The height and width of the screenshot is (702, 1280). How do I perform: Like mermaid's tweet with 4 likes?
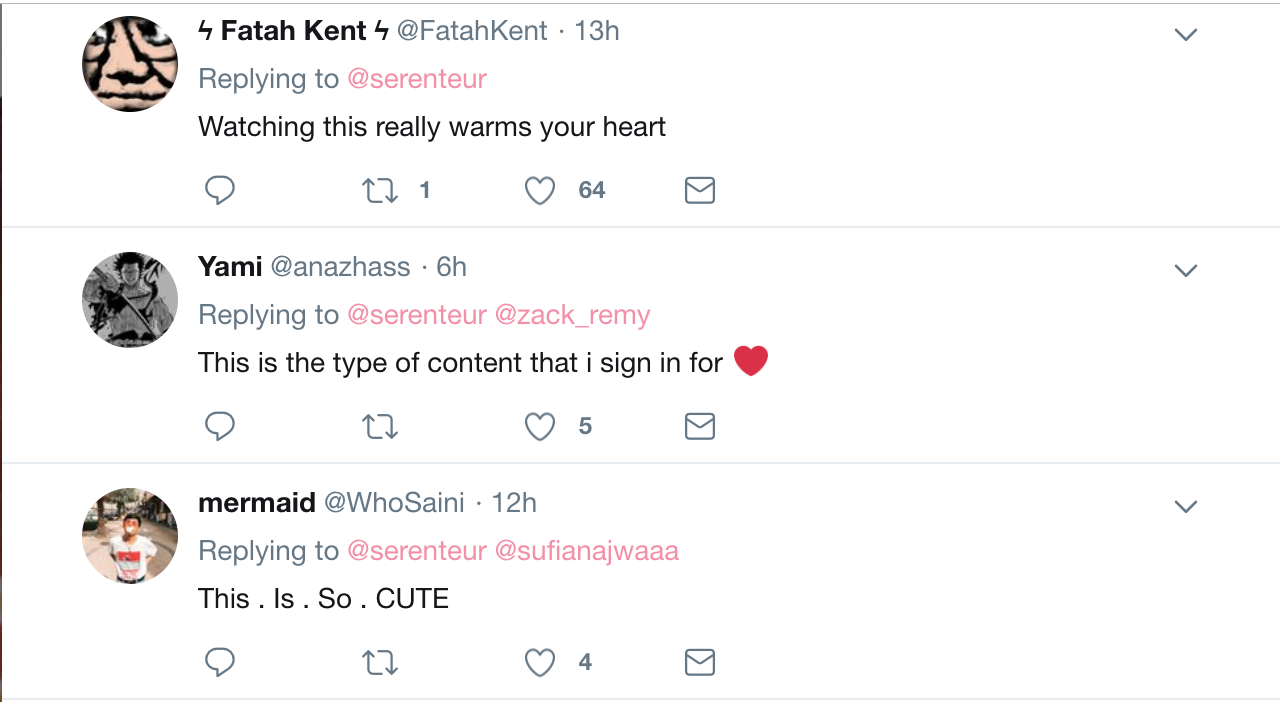click(540, 662)
